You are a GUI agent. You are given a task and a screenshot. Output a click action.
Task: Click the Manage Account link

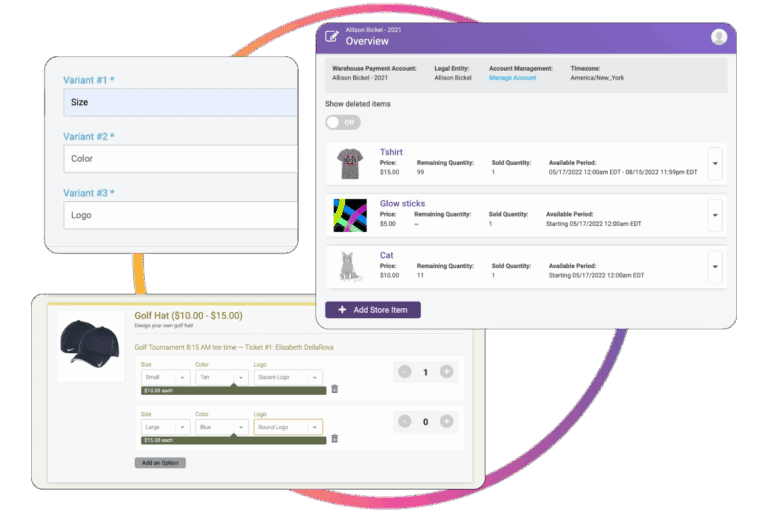512,78
